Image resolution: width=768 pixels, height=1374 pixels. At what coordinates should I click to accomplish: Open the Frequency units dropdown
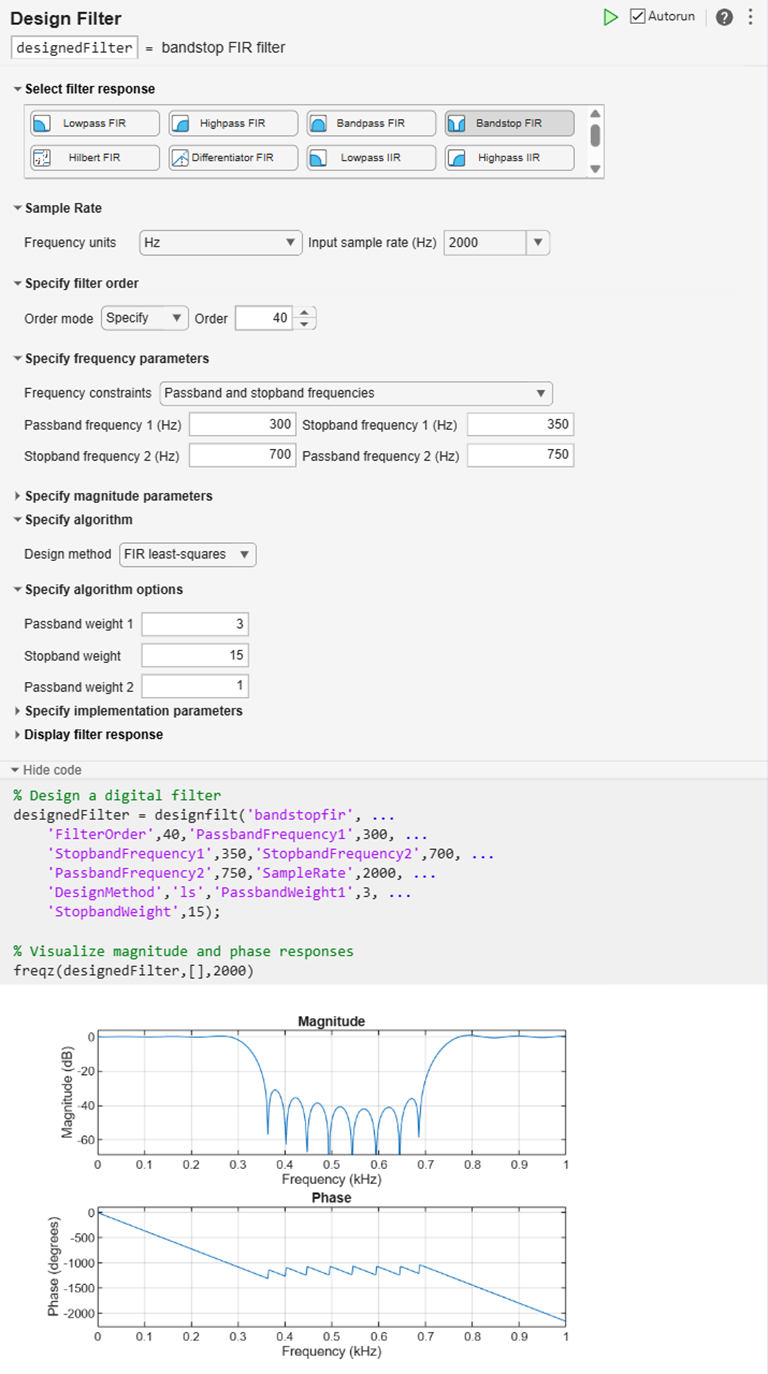220,242
